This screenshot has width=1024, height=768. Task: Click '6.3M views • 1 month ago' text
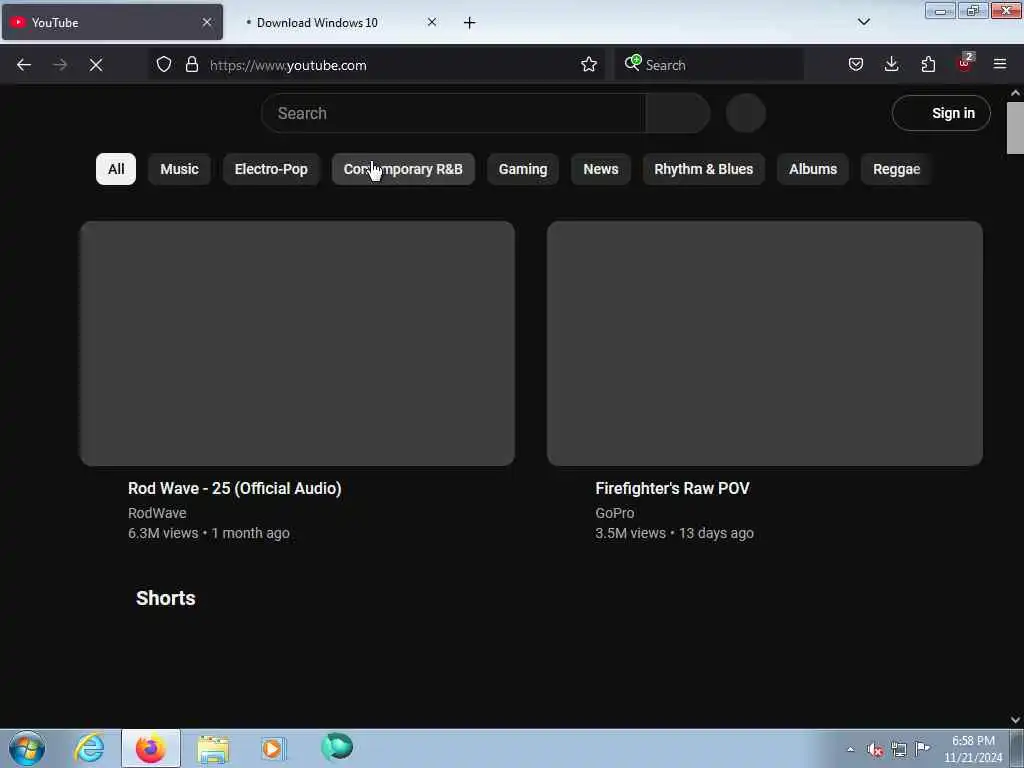pos(209,534)
